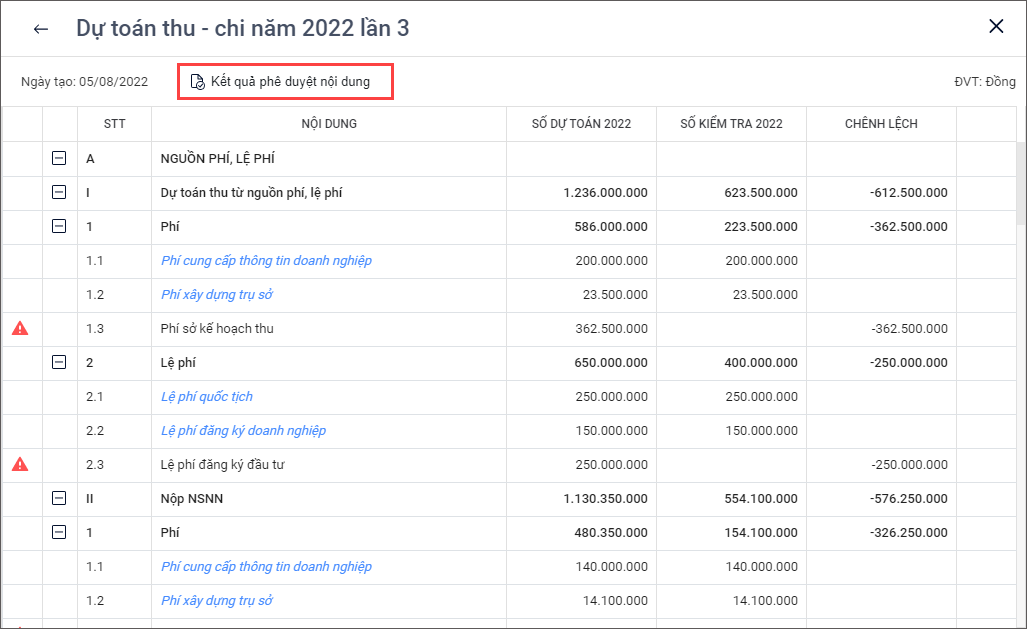This screenshot has height=629, width=1027.
Task: Open Kết quả phê duyệt nội dung
Action: 285,82
